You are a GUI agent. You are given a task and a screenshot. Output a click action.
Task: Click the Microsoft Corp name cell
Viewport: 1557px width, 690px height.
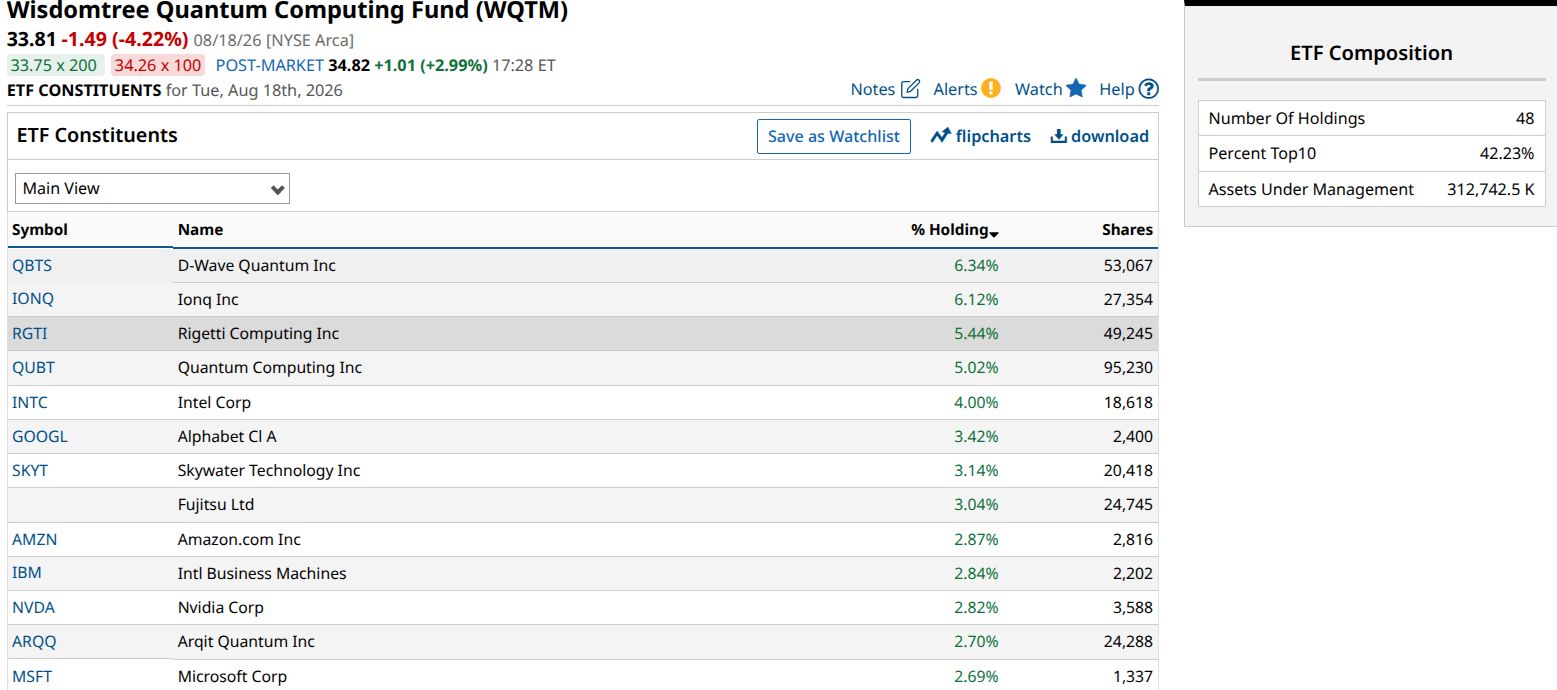point(232,676)
